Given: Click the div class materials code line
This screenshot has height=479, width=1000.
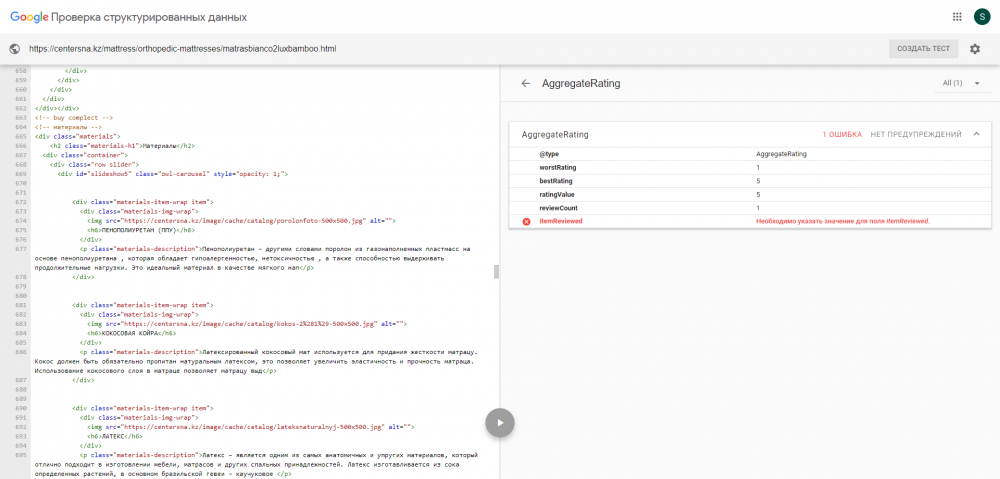Looking at the screenshot, I should coord(78,136).
